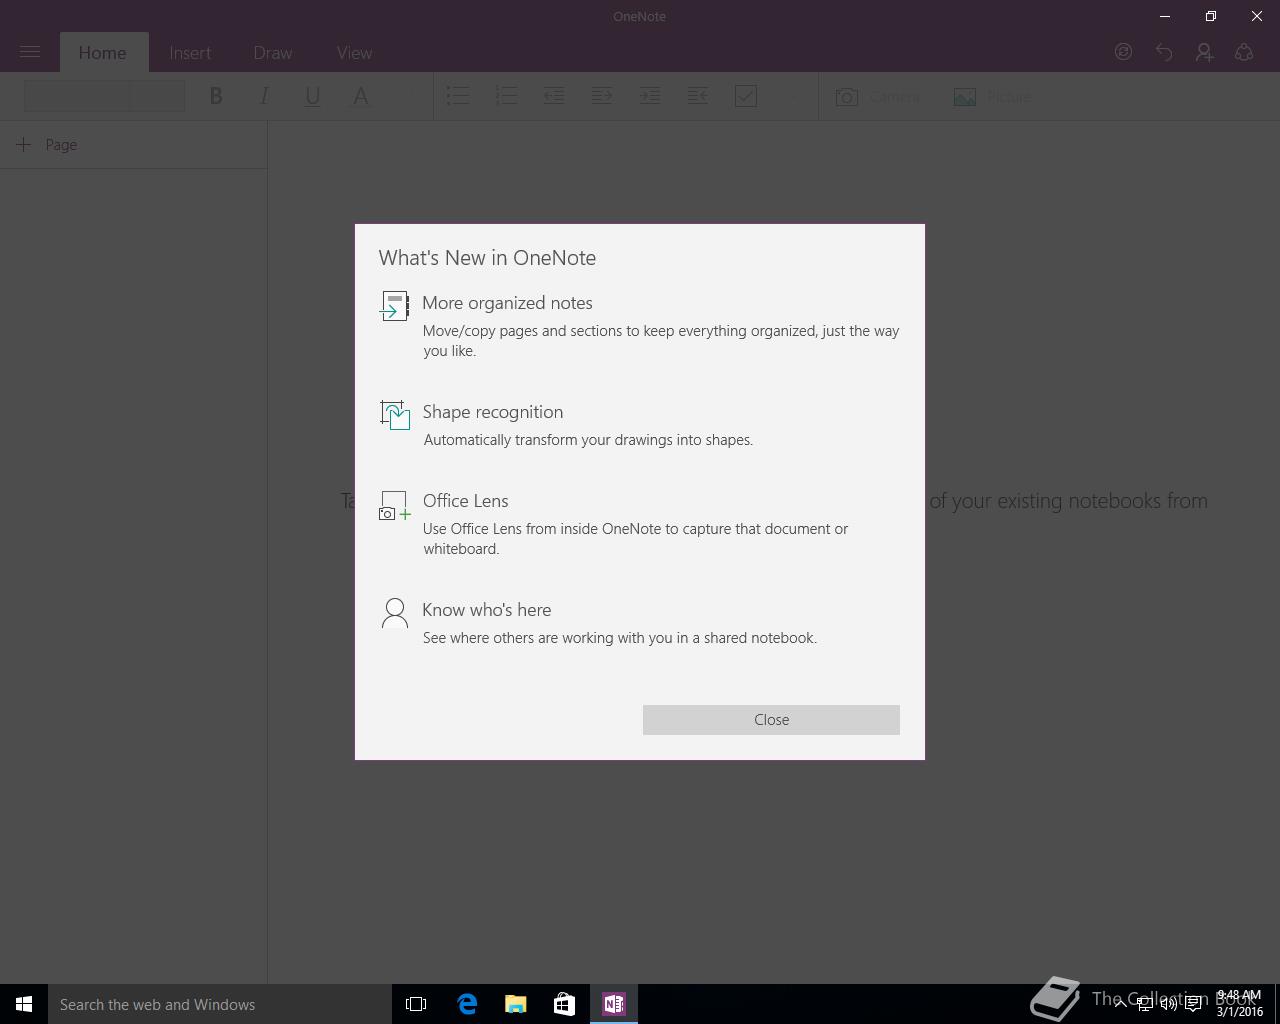1280x1024 pixels.
Task: Click the font name input box
Action: pos(78,96)
